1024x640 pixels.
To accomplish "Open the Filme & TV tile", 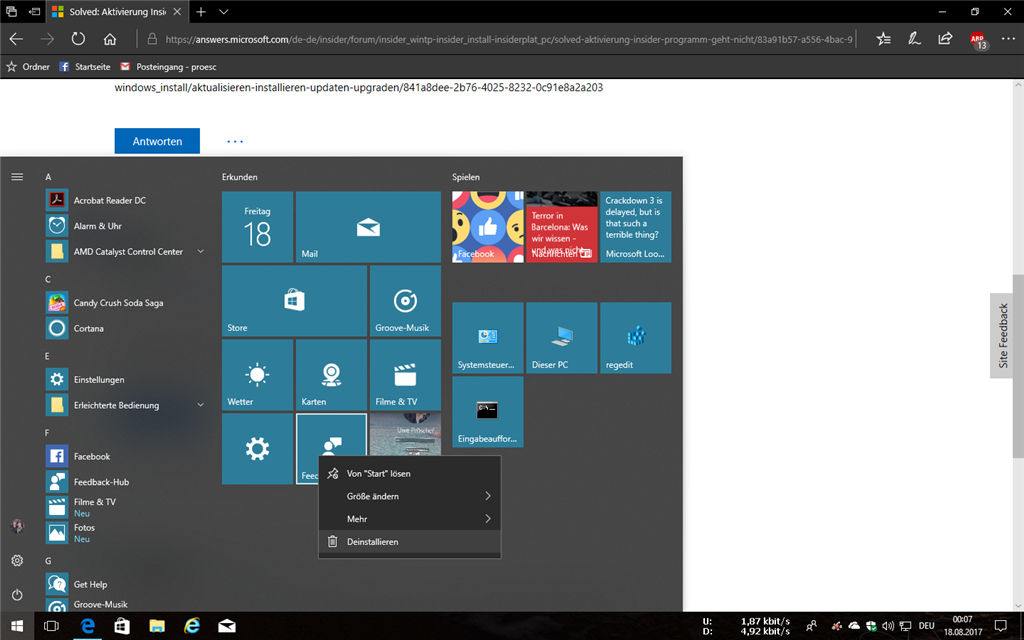I will (406, 375).
